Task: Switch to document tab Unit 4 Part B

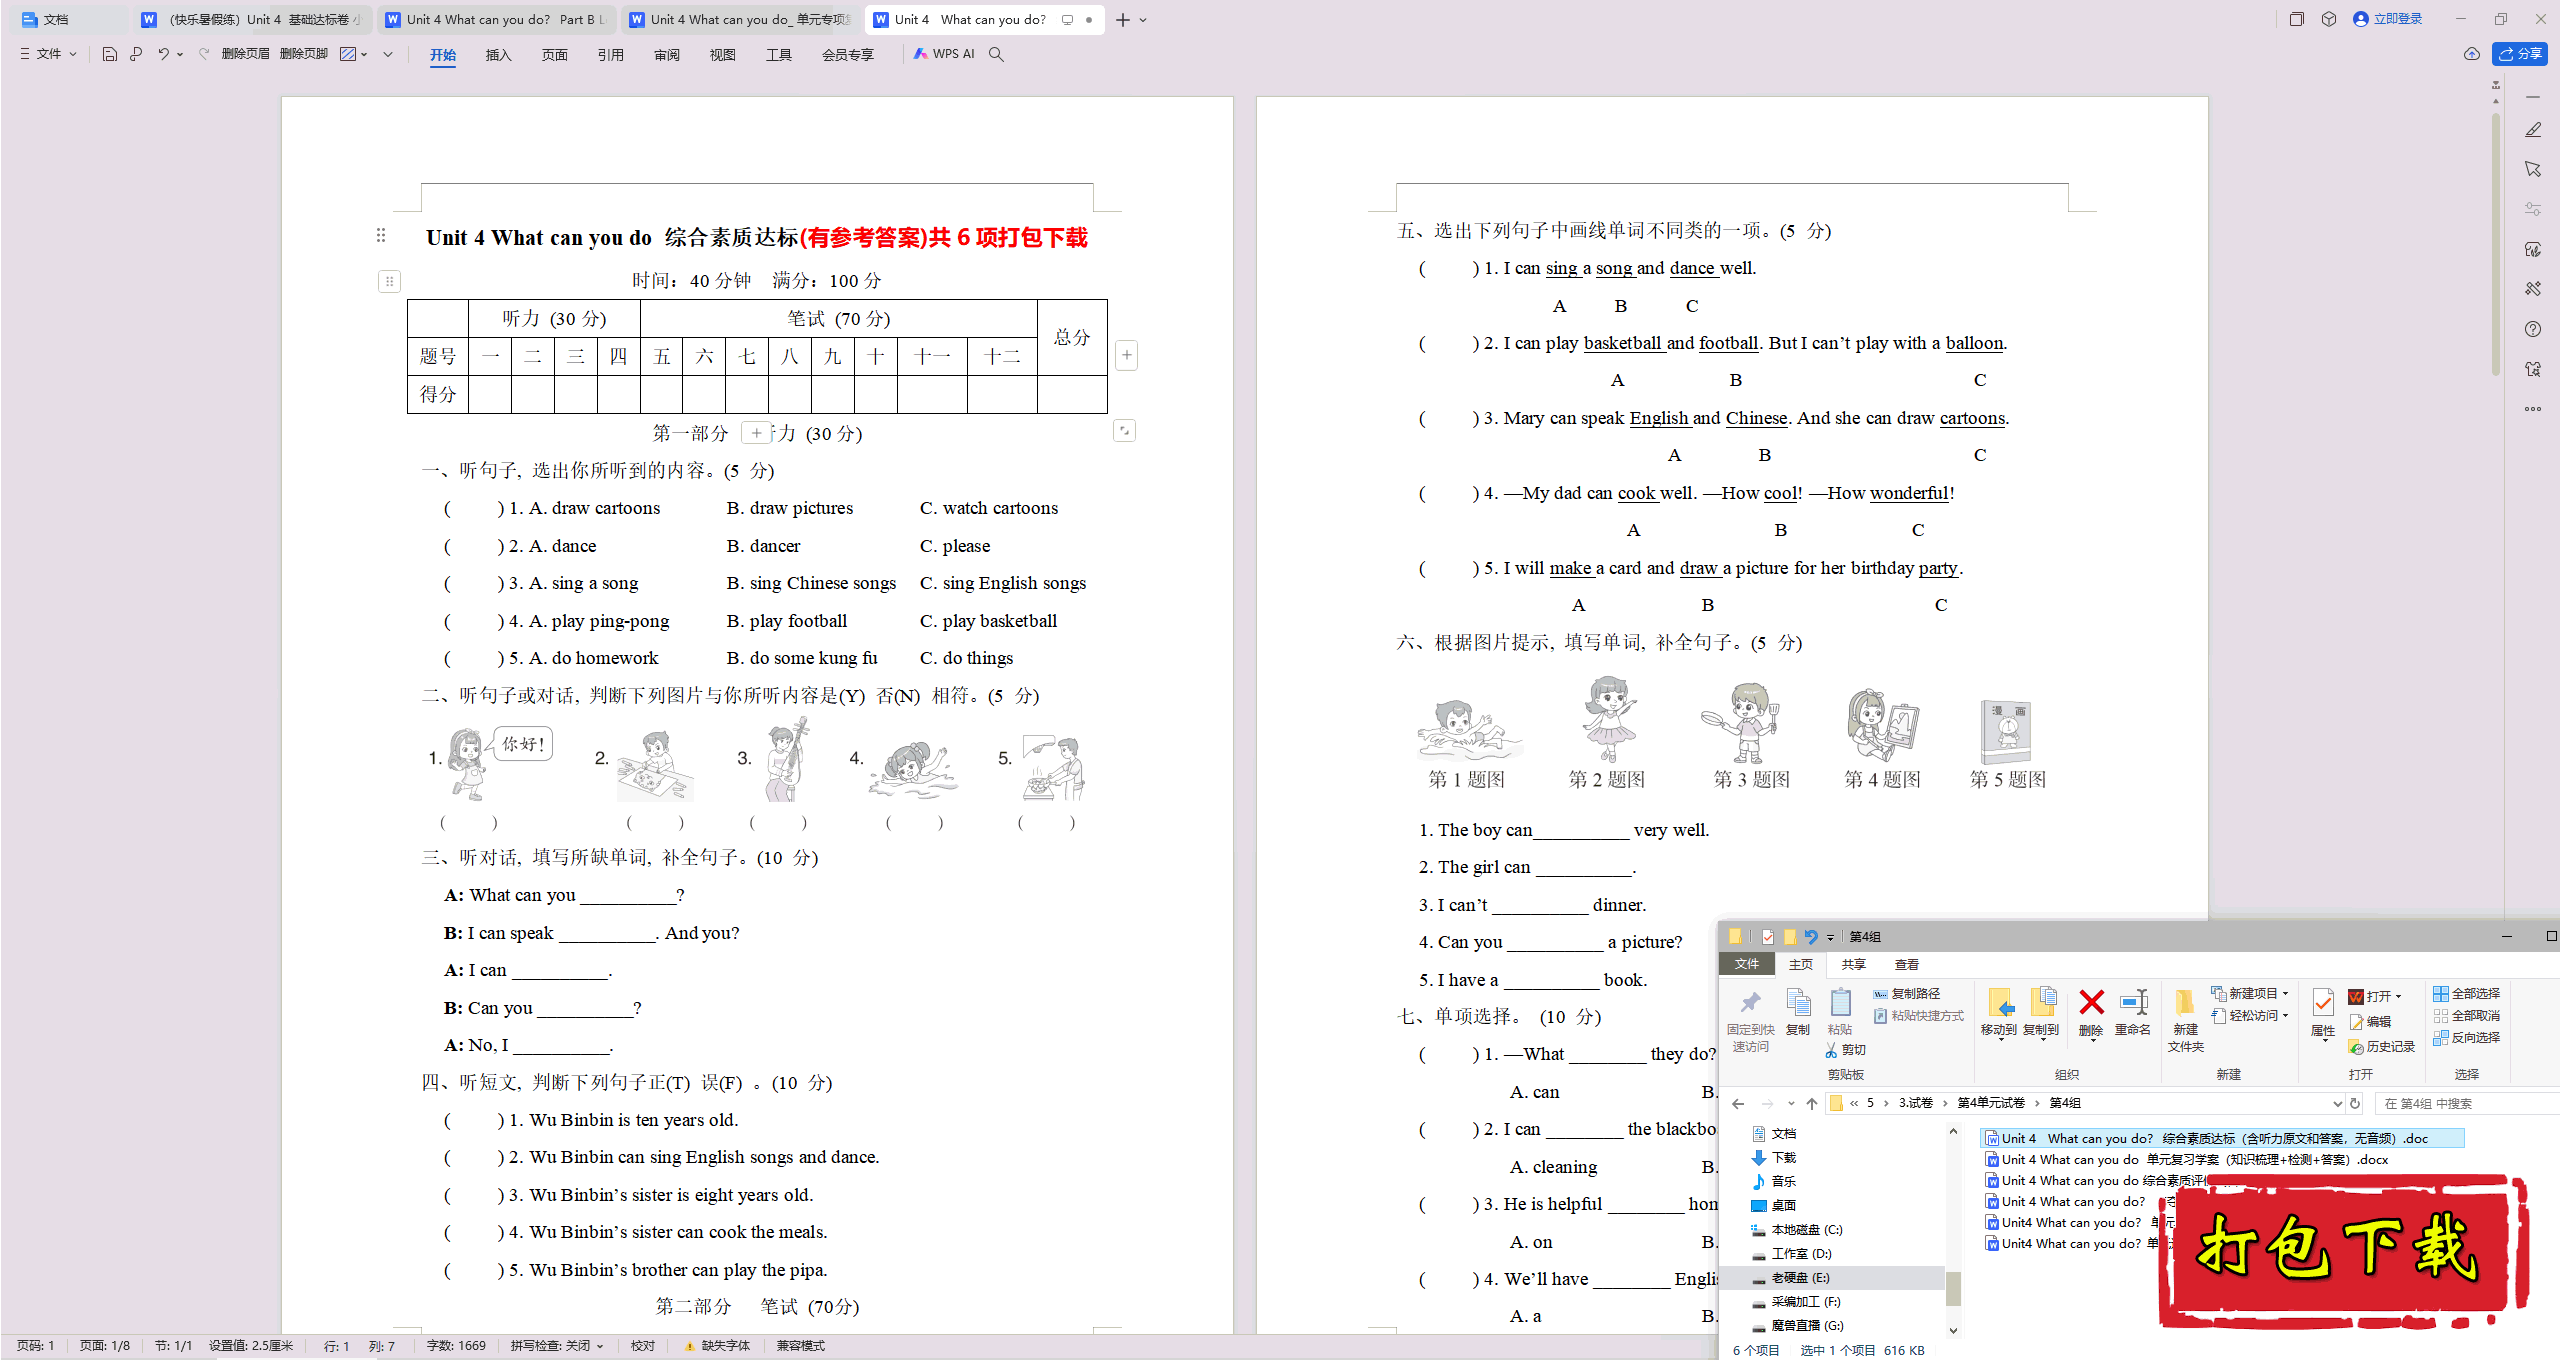Action: pos(497,19)
